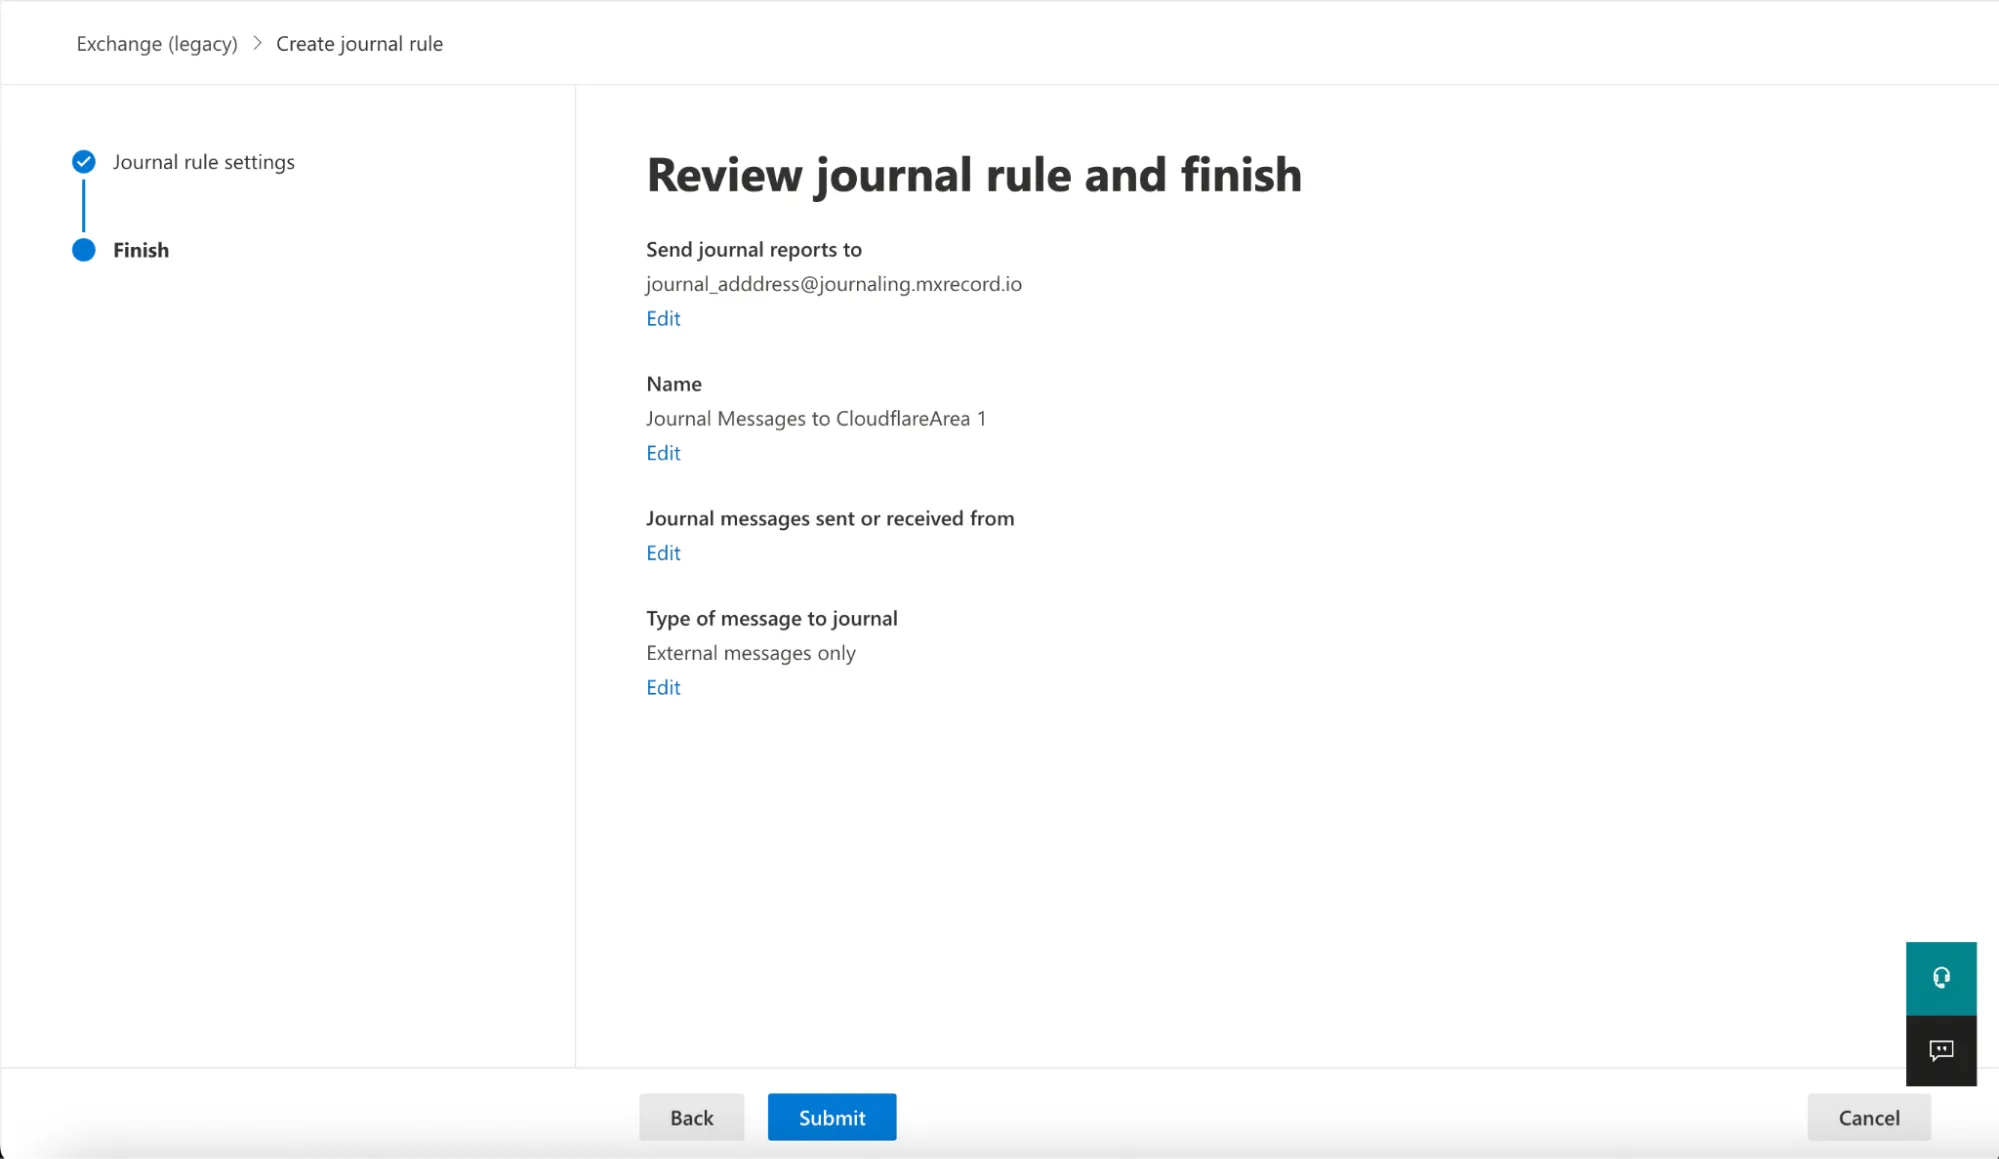Screen dimensions: 1999x1159
Task: Edit the journal rule Name
Action: [x=662, y=452]
